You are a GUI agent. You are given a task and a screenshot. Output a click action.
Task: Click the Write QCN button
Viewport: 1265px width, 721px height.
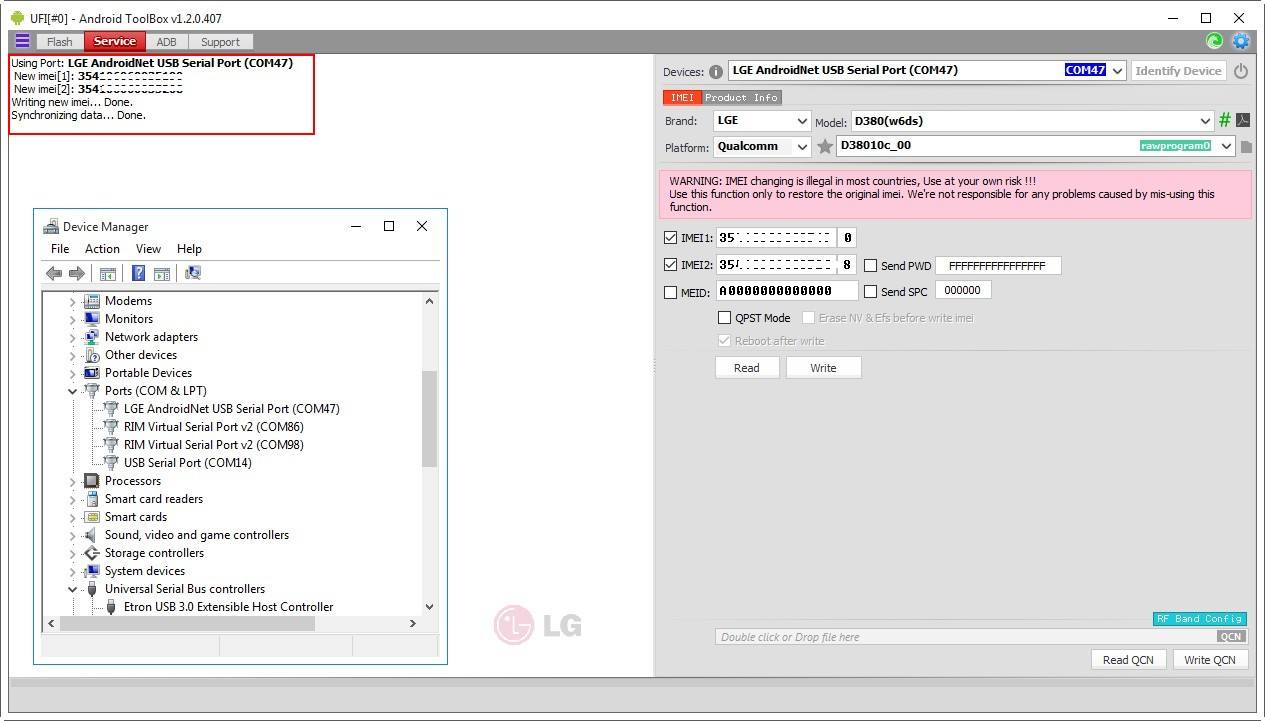pyautogui.click(x=1210, y=660)
